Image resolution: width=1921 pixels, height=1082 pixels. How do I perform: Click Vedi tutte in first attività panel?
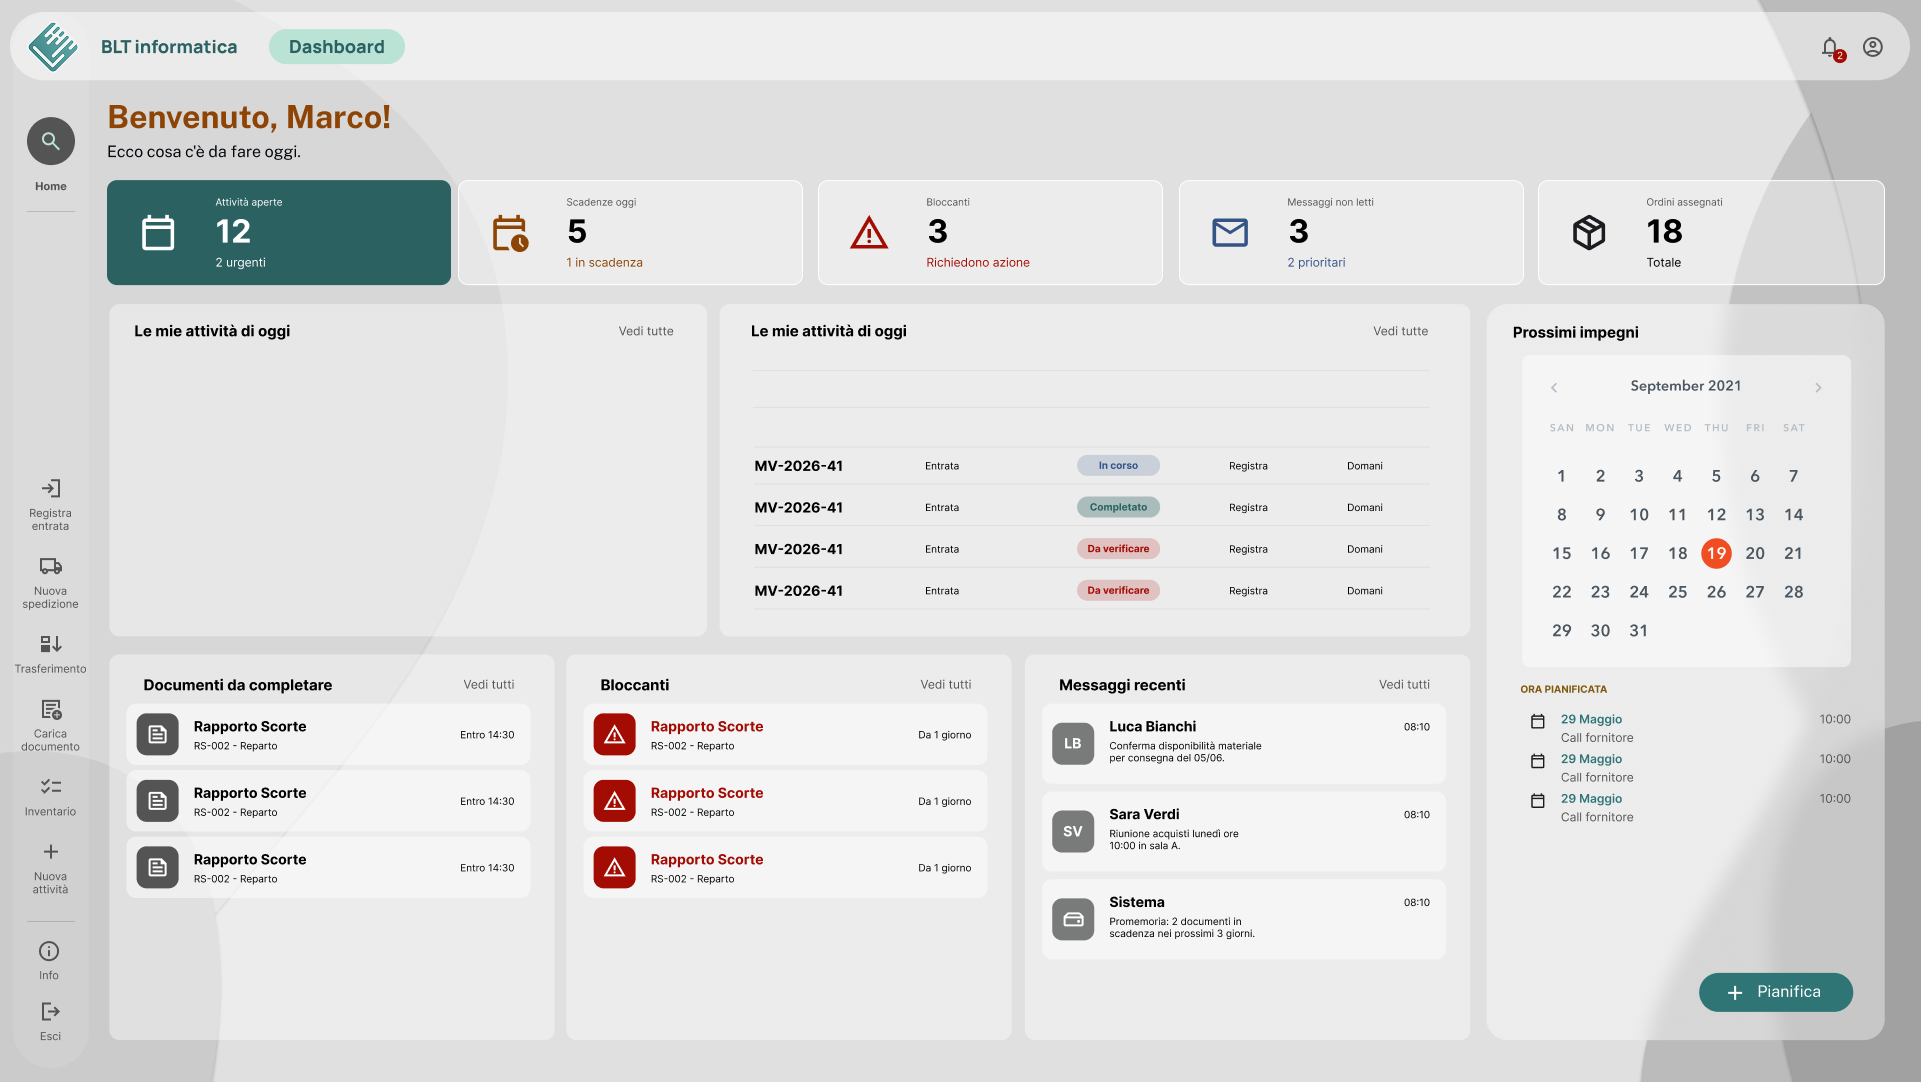click(x=646, y=332)
